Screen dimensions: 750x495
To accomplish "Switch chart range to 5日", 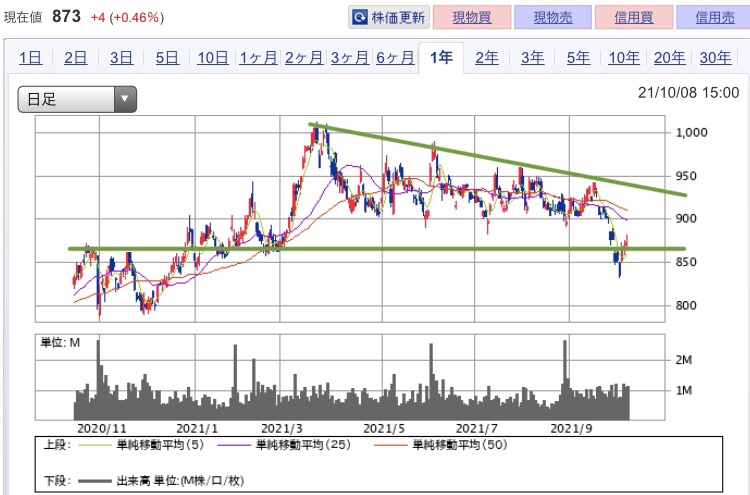I will click(x=167, y=58).
